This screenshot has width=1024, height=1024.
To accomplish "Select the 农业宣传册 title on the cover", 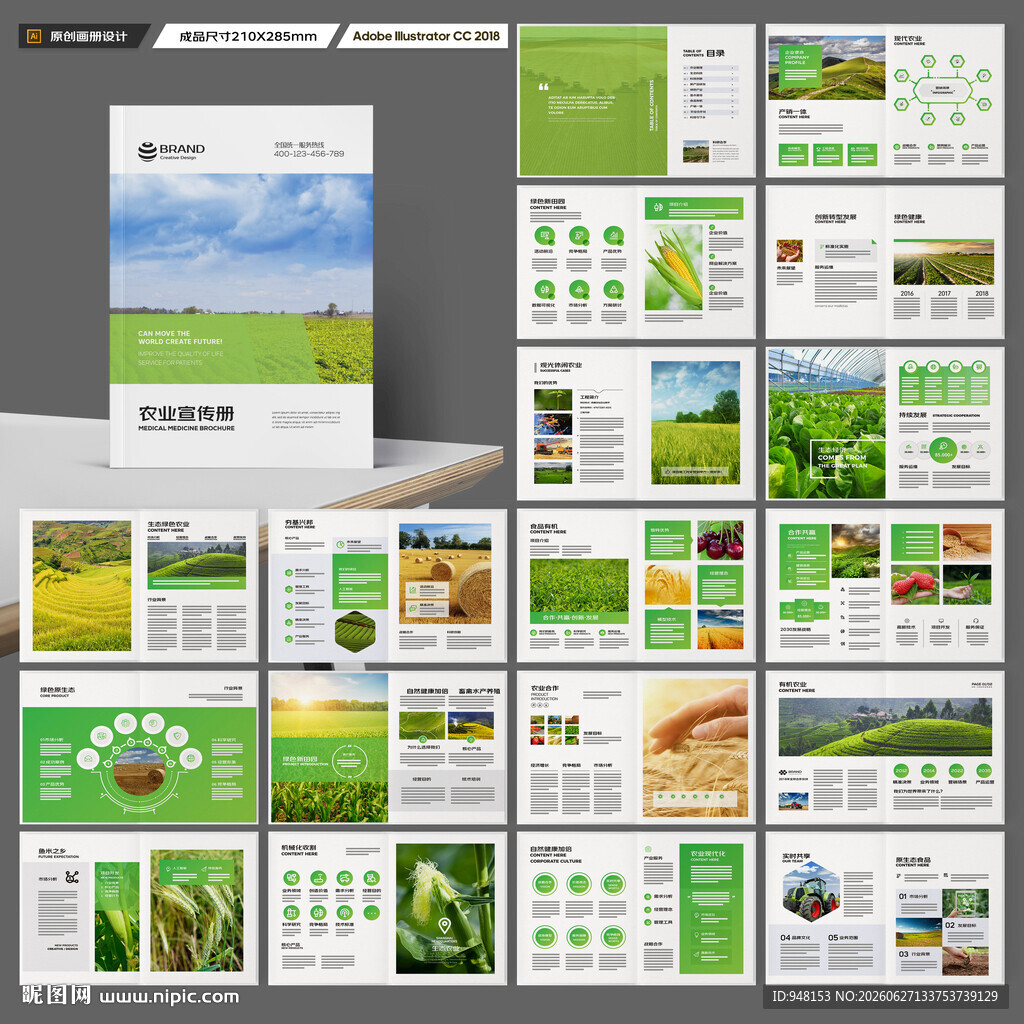I will coord(186,413).
